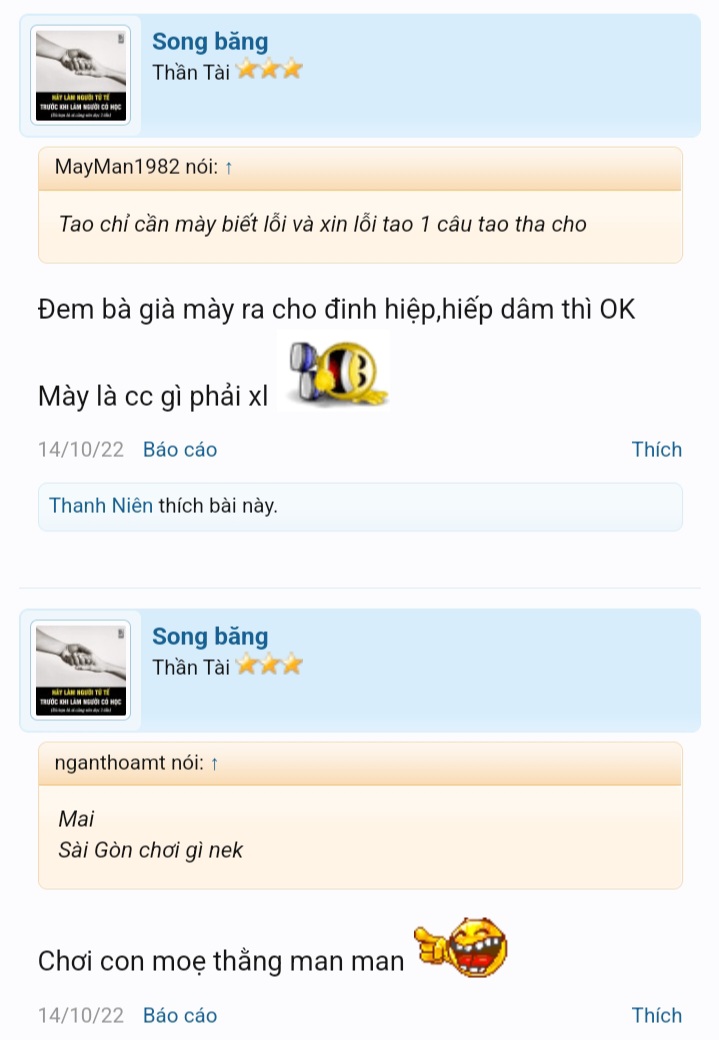Open Thanh Niên's profile from the likes bar
Viewport: 719px width, 1040px height.
pos(101,506)
